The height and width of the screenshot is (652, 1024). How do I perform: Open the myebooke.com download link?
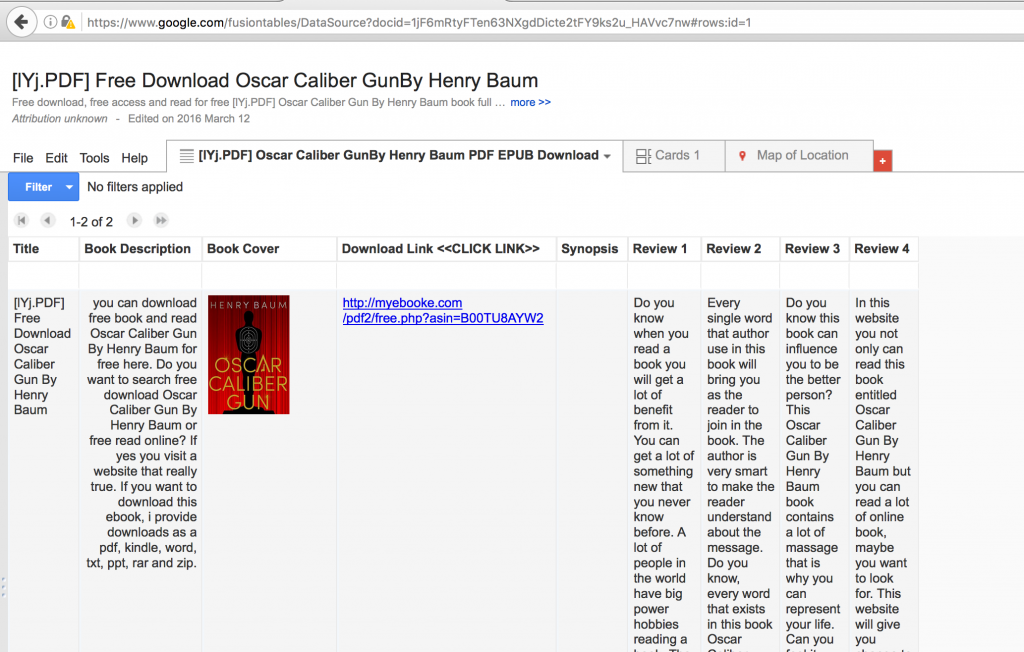coord(443,310)
